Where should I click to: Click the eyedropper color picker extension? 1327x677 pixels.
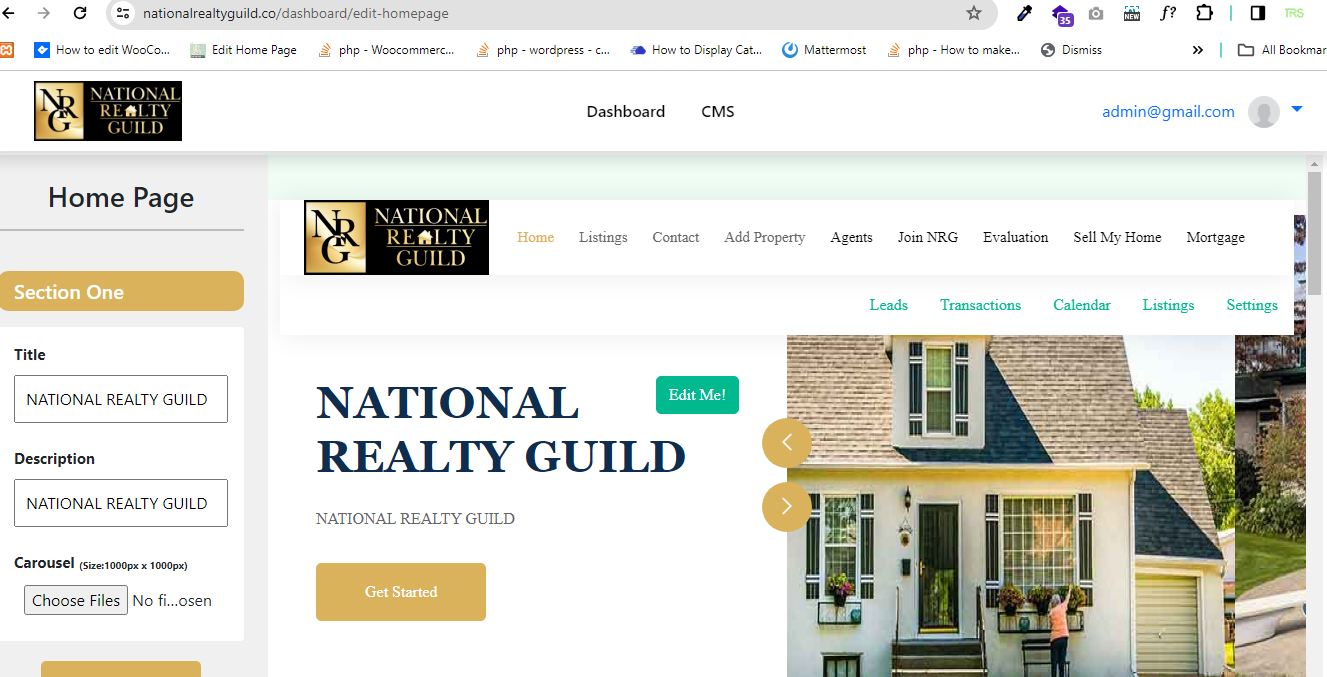click(1024, 13)
